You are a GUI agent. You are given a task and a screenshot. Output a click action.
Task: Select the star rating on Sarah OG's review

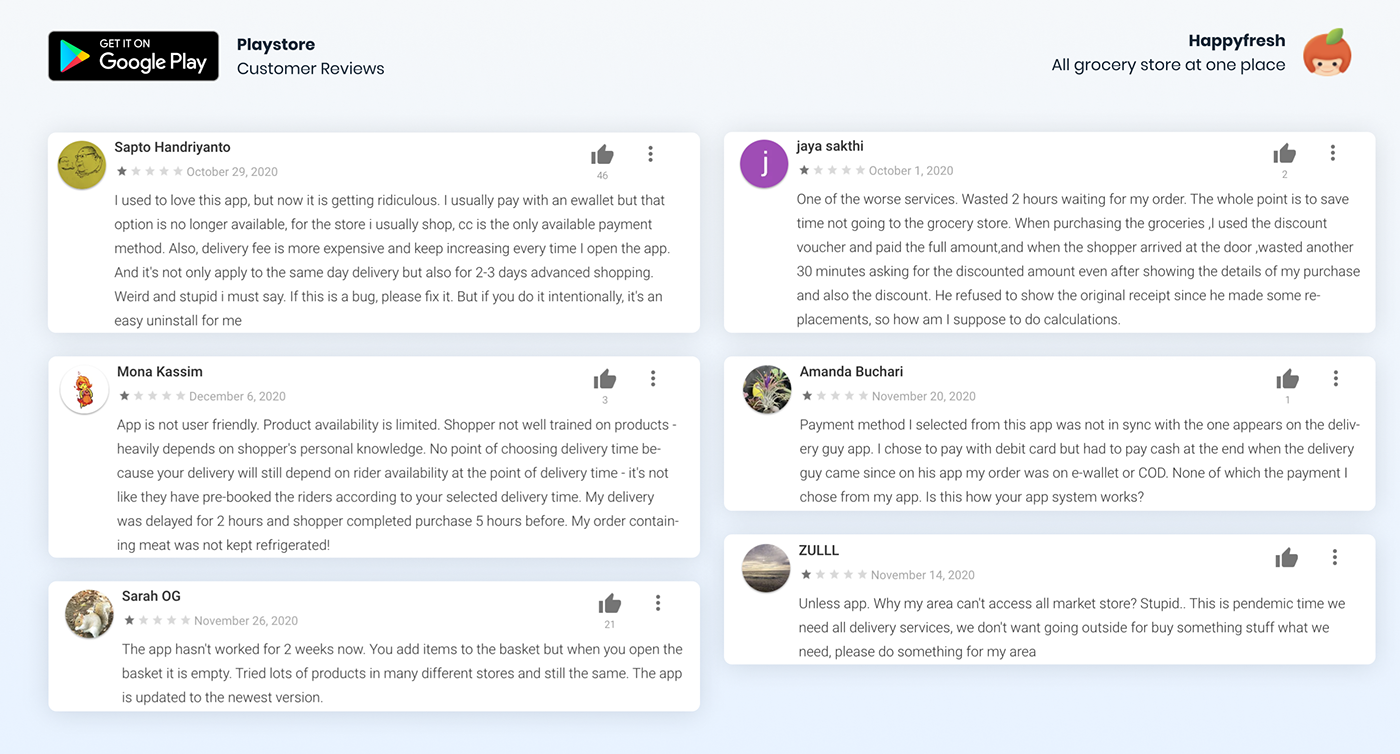pos(156,621)
